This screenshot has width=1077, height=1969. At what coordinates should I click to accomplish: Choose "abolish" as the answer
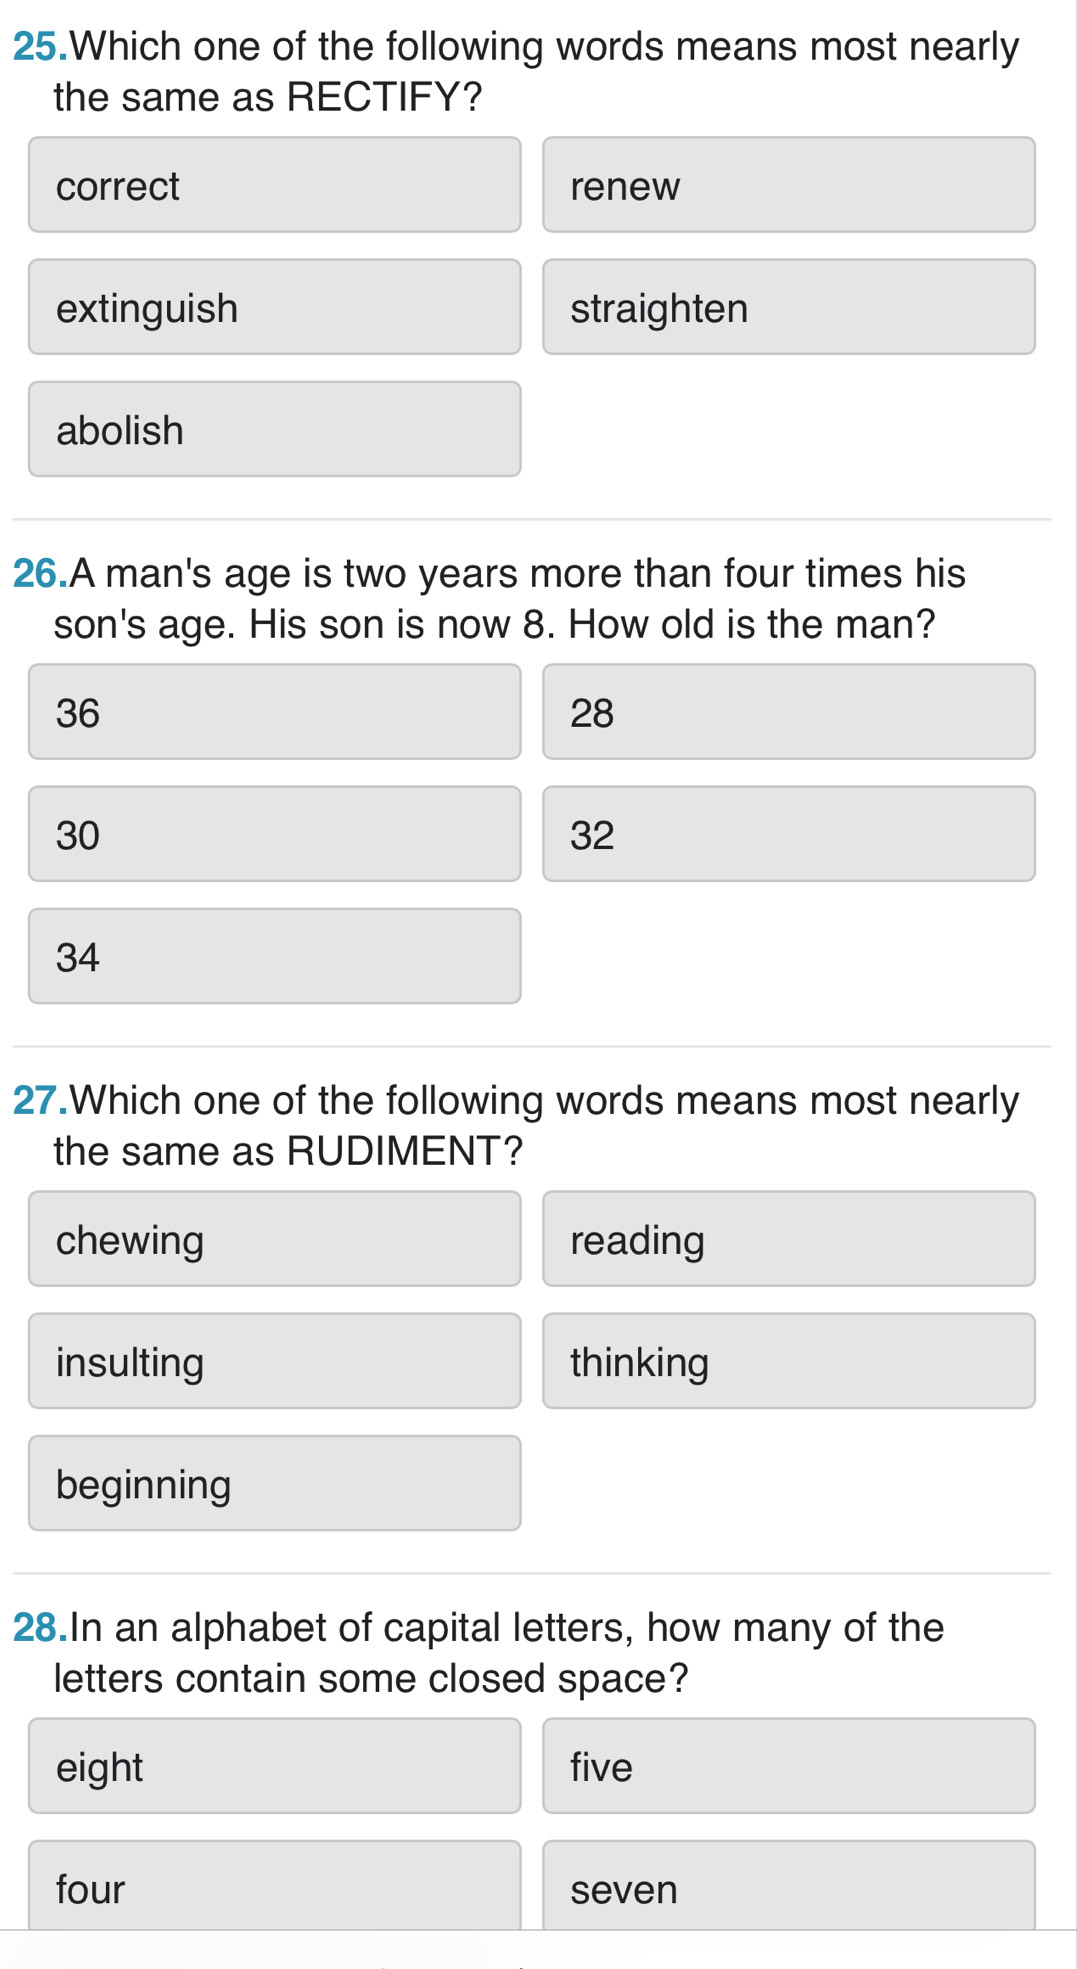click(275, 429)
